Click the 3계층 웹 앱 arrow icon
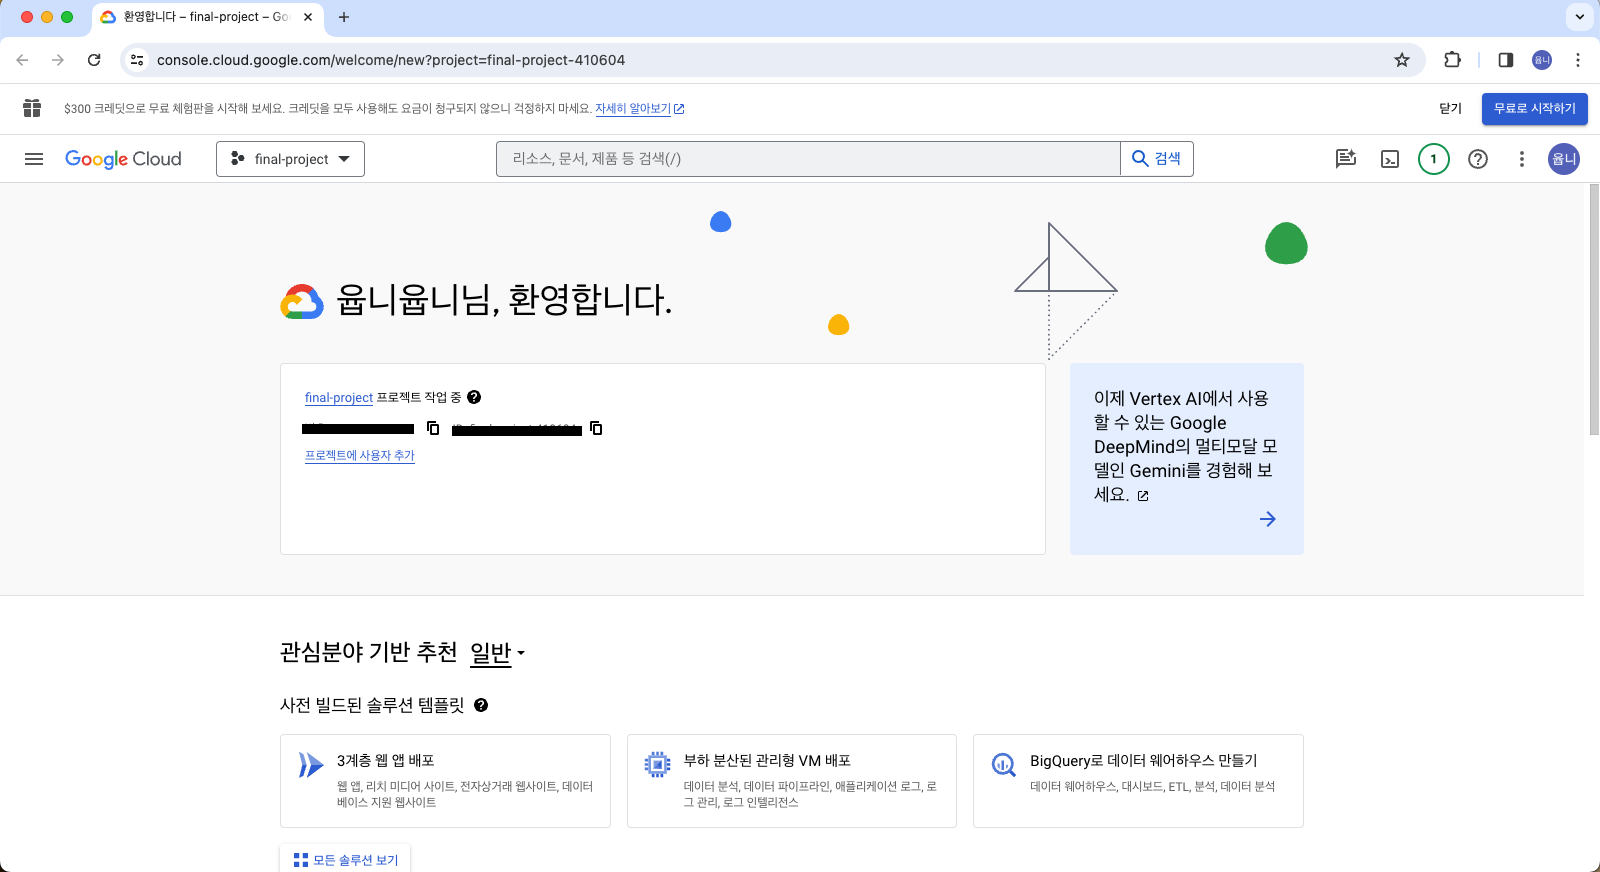This screenshot has width=1600, height=872. click(311, 765)
